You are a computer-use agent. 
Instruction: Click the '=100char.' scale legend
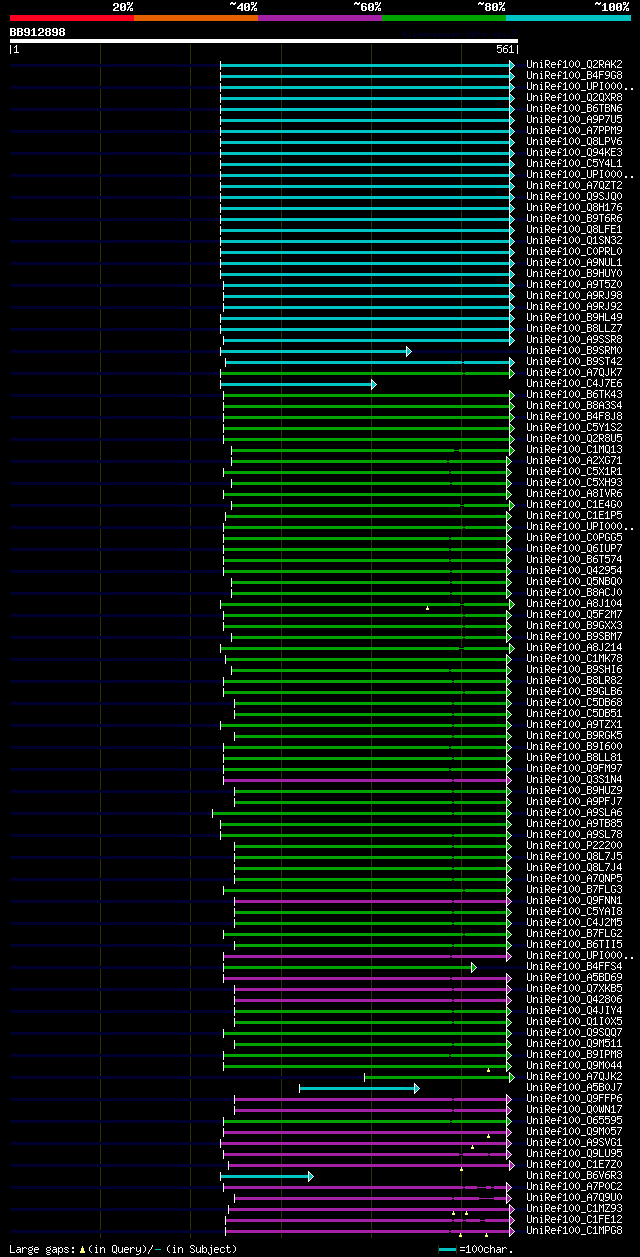(x=477, y=1249)
